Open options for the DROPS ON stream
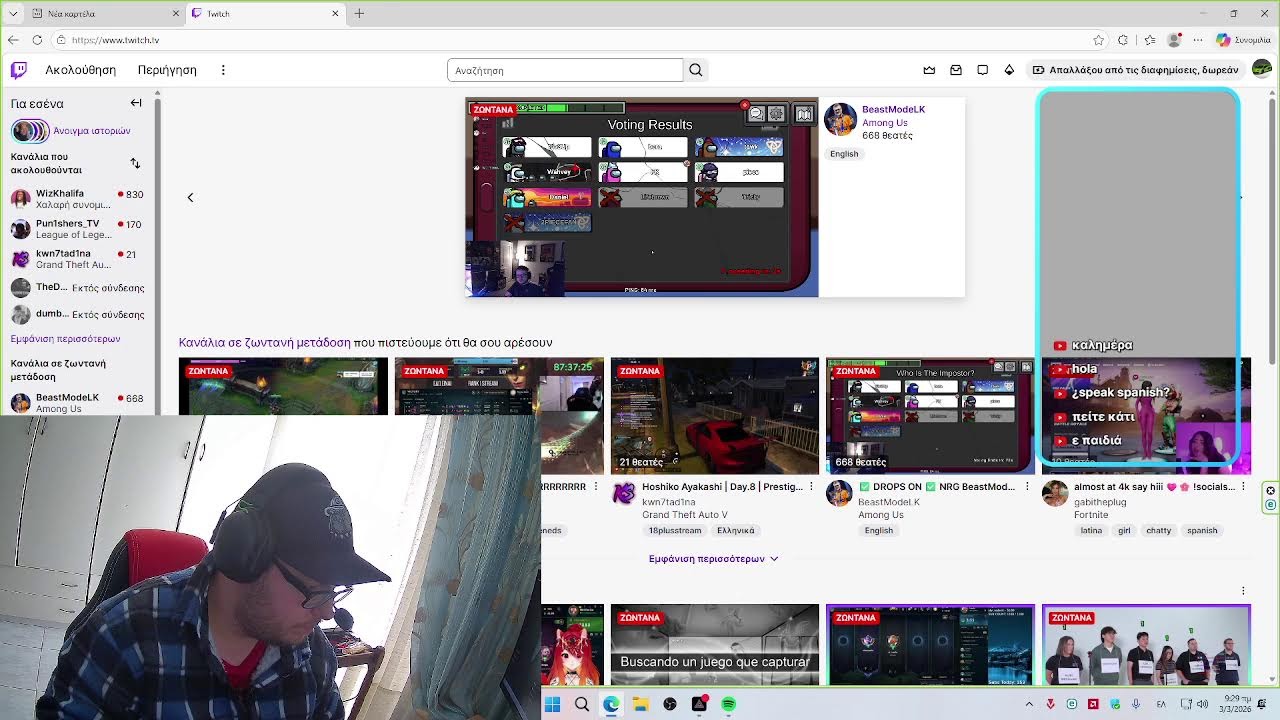Image resolution: width=1280 pixels, height=720 pixels. pyautogui.click(x=1027, y=487)
